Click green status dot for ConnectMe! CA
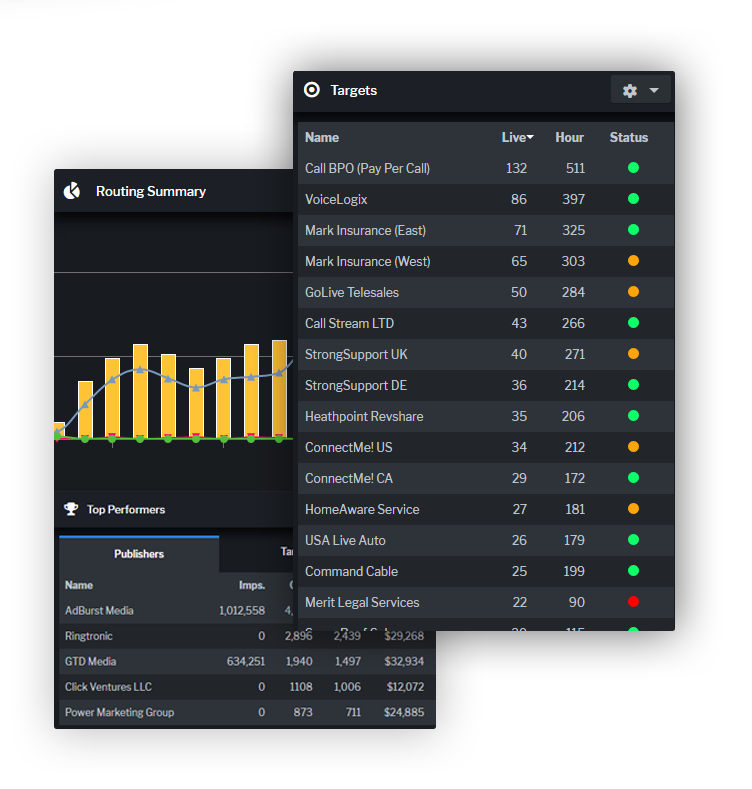This screenshot has width=752, height=789. 633,478
